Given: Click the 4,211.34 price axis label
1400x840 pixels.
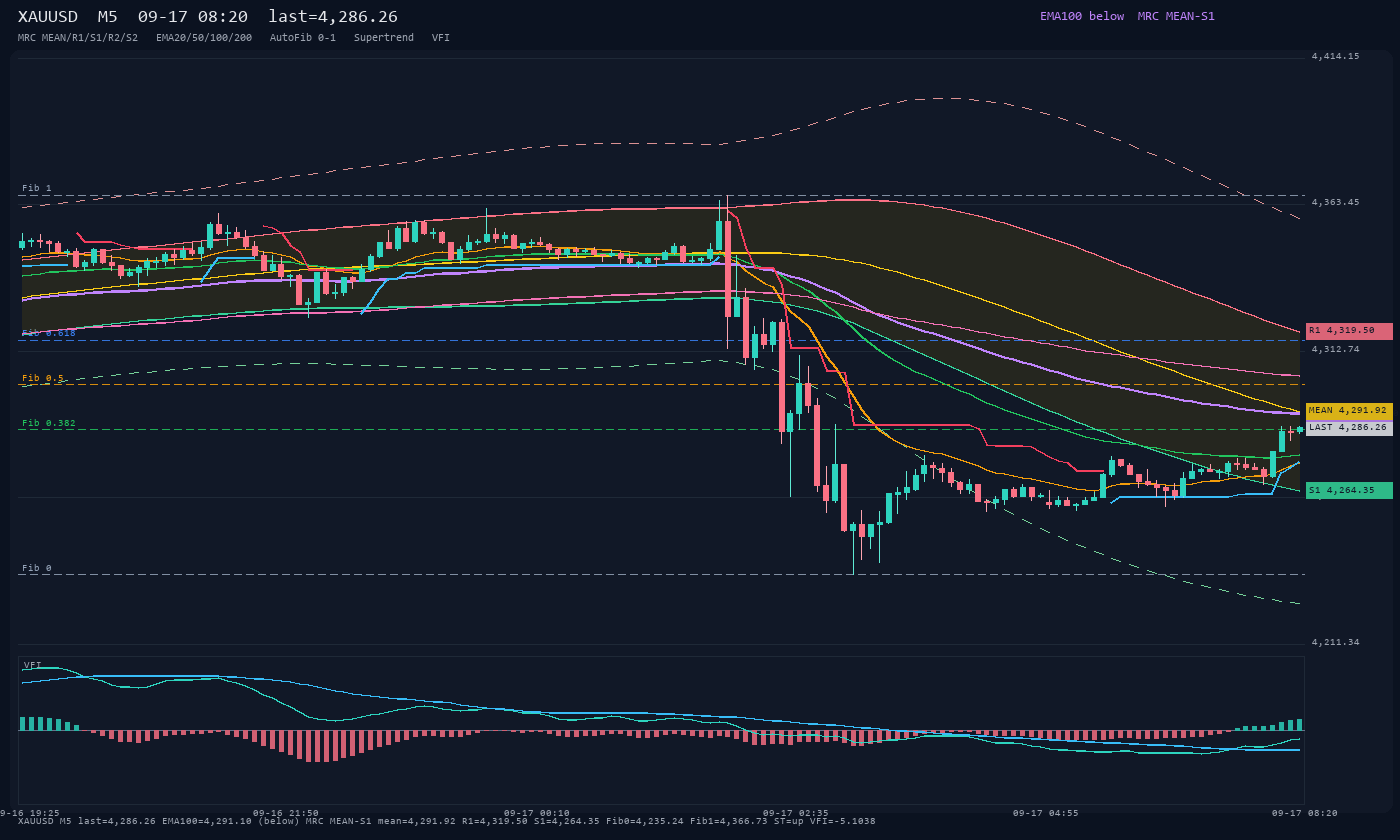Looking at the screenshot, I should pos(1336,642).
